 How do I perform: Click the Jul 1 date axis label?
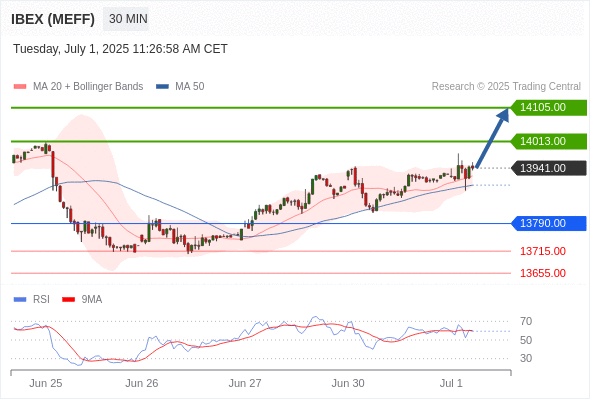(451, 383)
